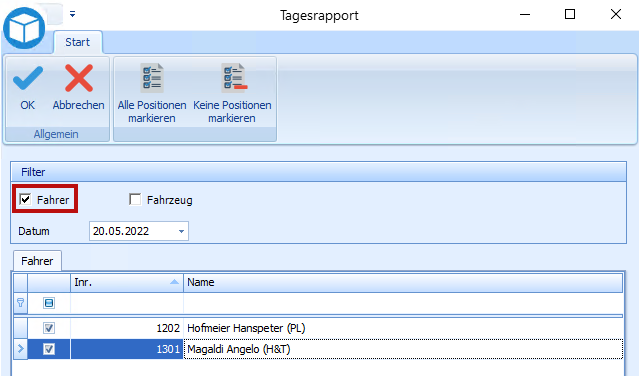The image size is (639, 376).
Task: Click the red Abbrechen cross icon
Action: (79, 78)
